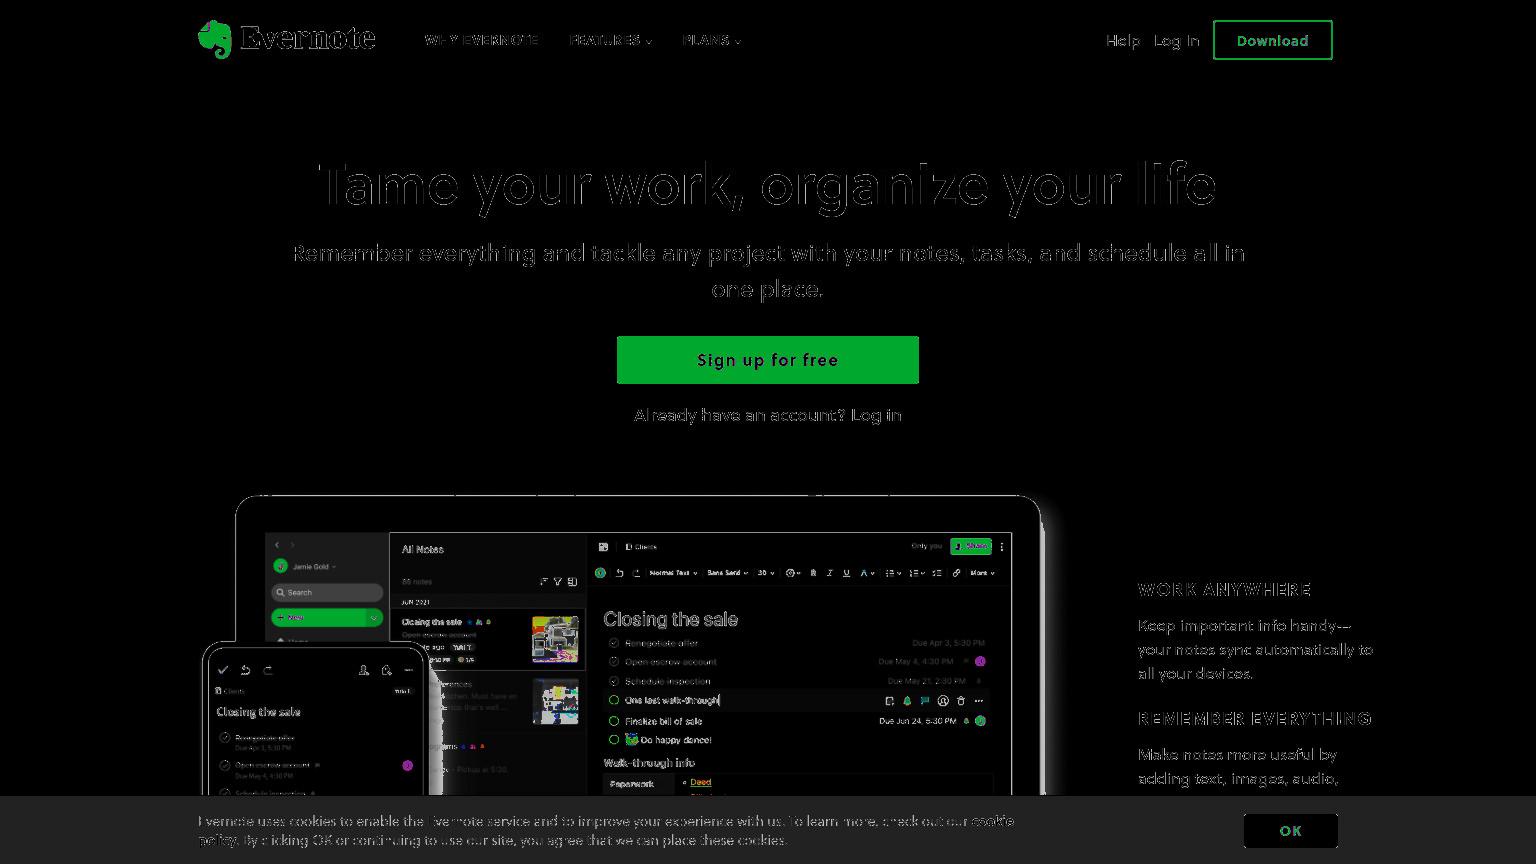This screenshot has width=1536, height=864.
Task: Tap the add person icon on phone
Action: coord(364,670)
